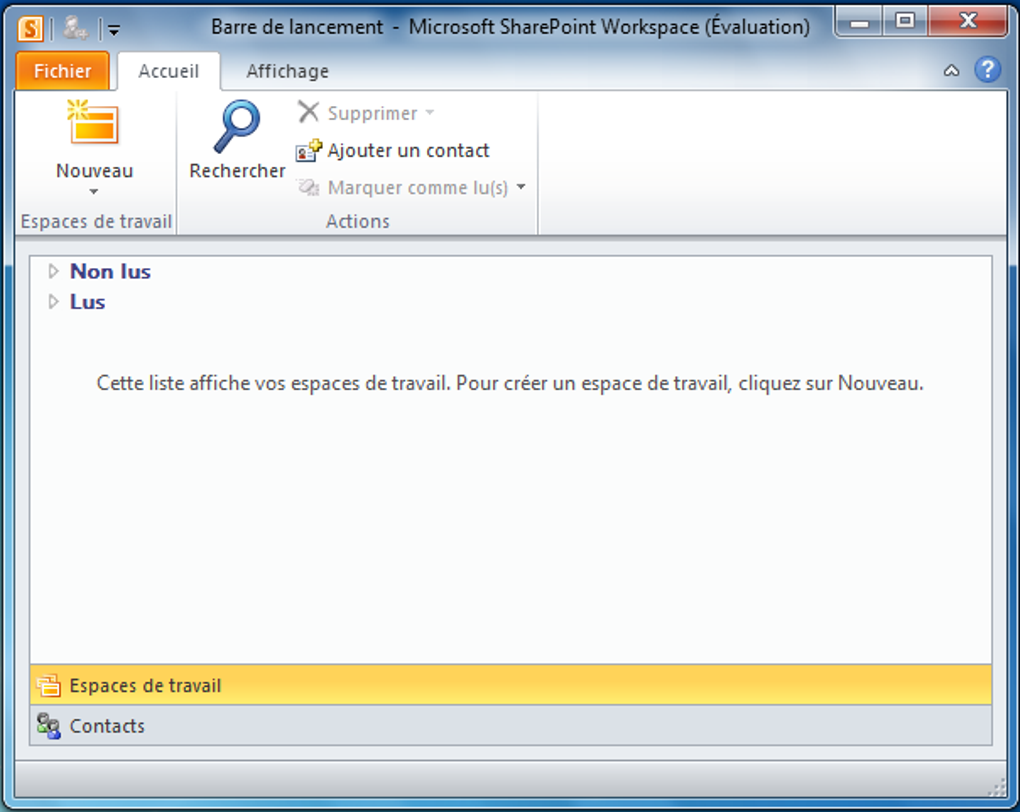Select the Lus heading
The image size is (1020, 812).
(87, 302)
